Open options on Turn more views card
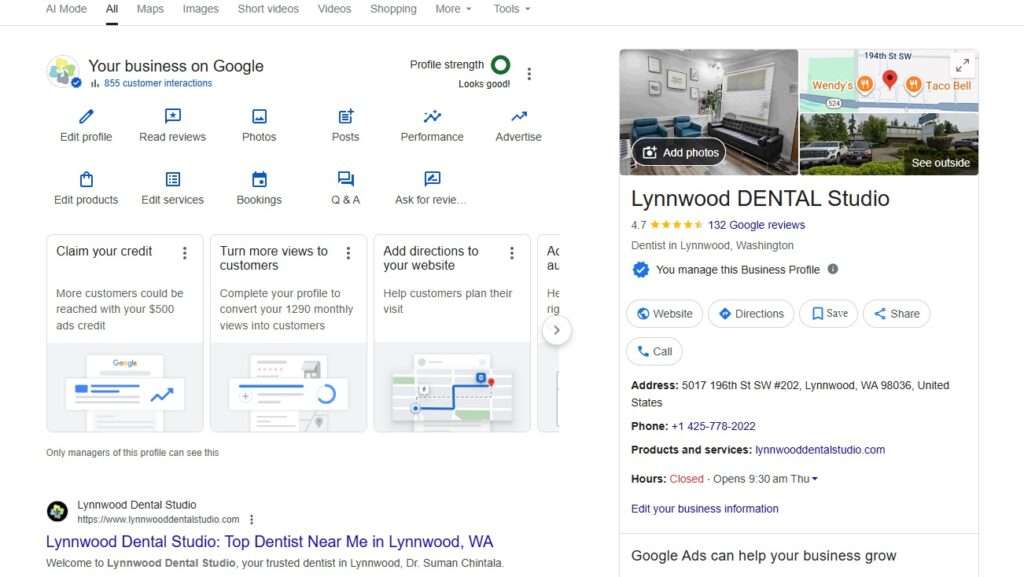This screenshot has height=577, width=1024. coord(348,253)
